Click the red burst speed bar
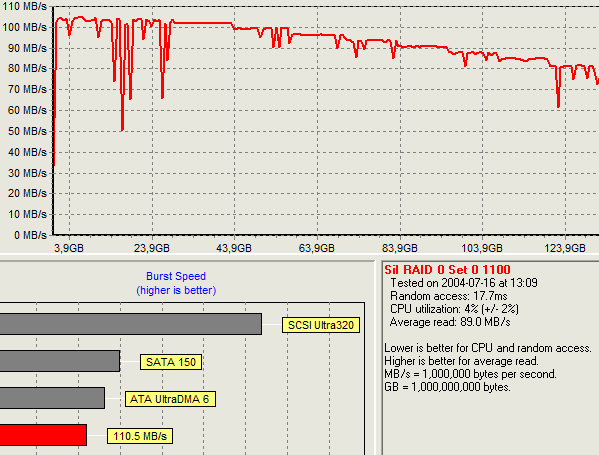Viewport: 599px width, 455px height. pyautogui.click(x=43, y=435)
